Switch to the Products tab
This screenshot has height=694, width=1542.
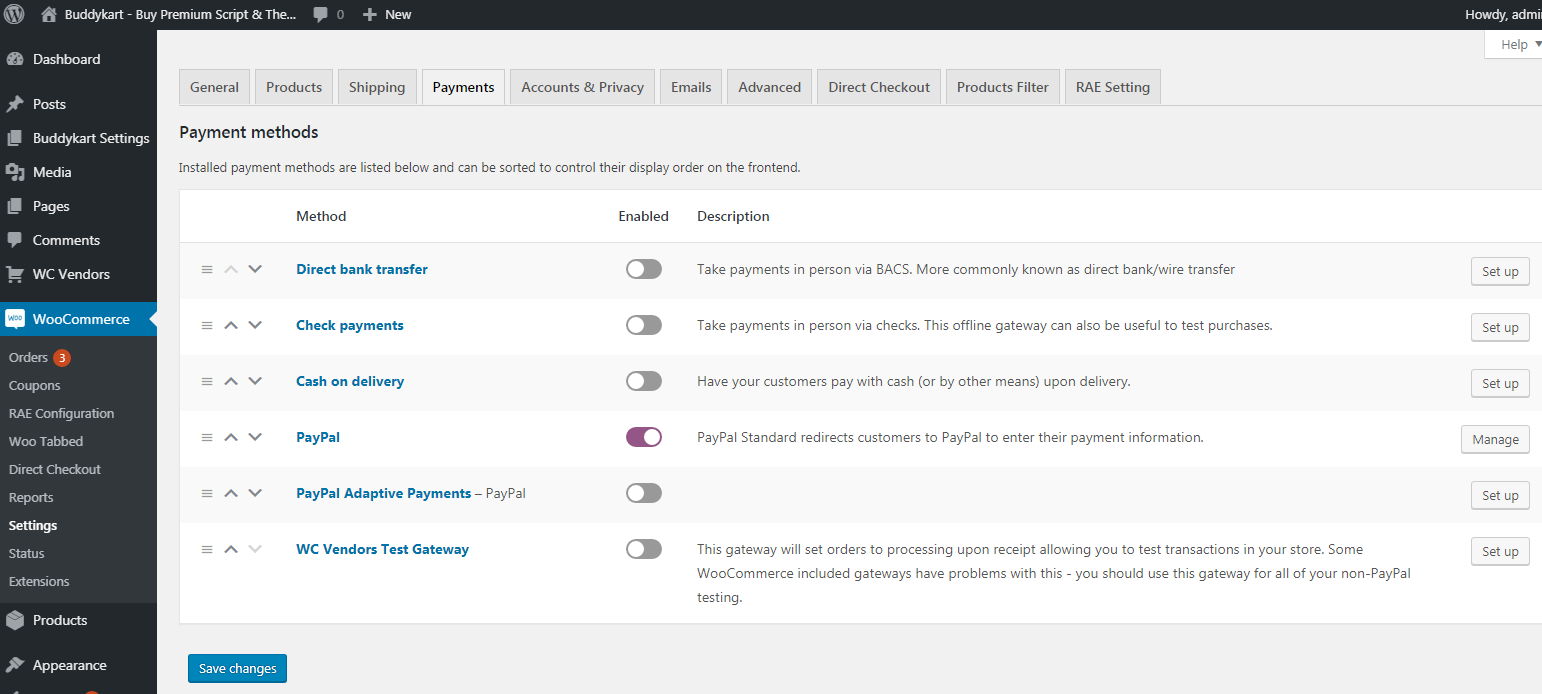[x=294, y=87]
